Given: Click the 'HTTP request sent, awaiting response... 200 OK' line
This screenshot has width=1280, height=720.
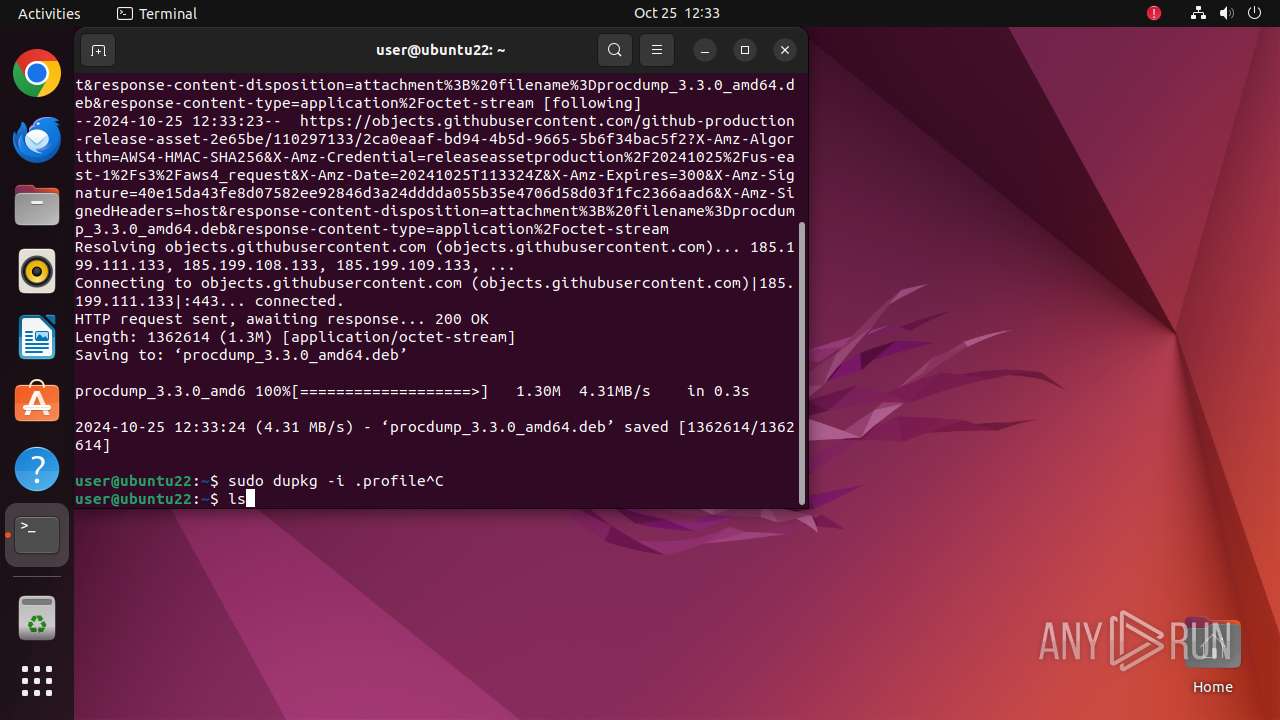Looking at the screenshot, I should pos(282,319).
